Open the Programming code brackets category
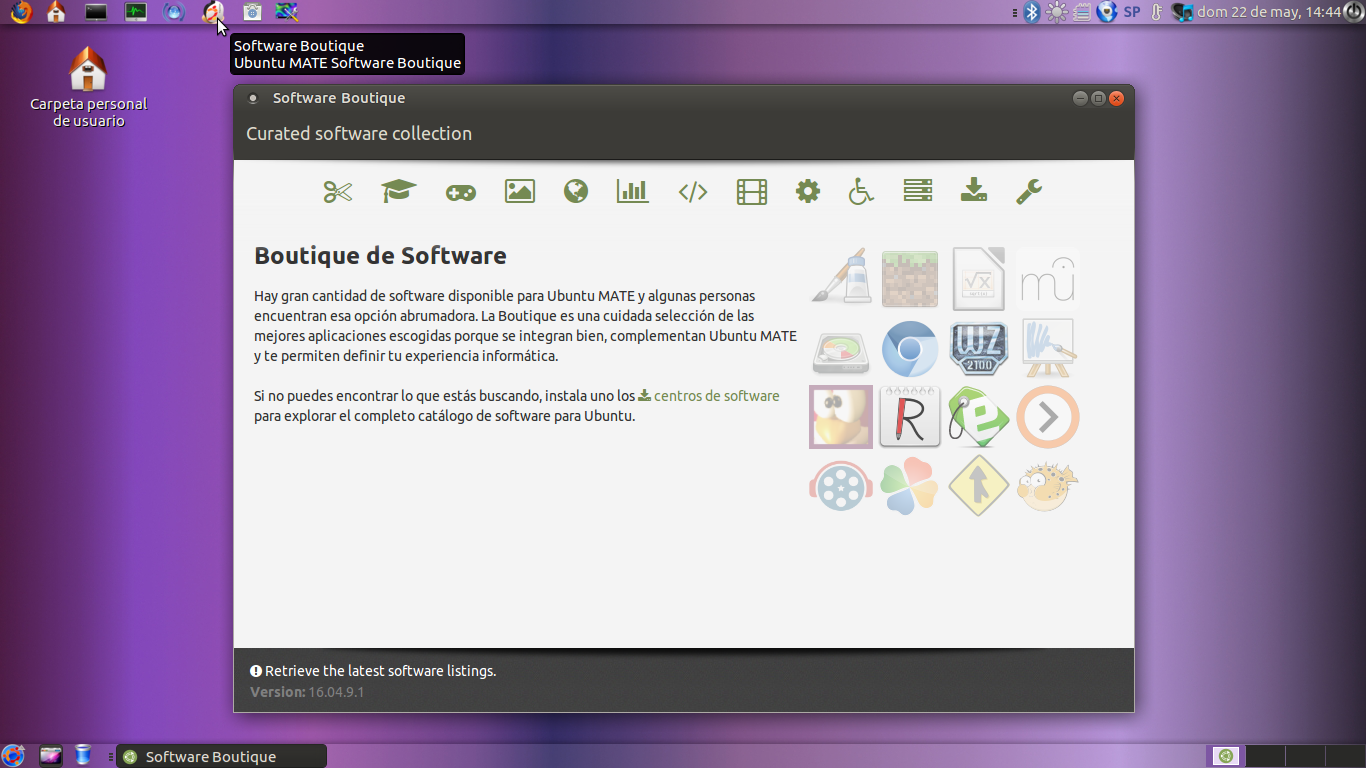The width and height of the screenshot is (1366, 768). click(693, 192)
